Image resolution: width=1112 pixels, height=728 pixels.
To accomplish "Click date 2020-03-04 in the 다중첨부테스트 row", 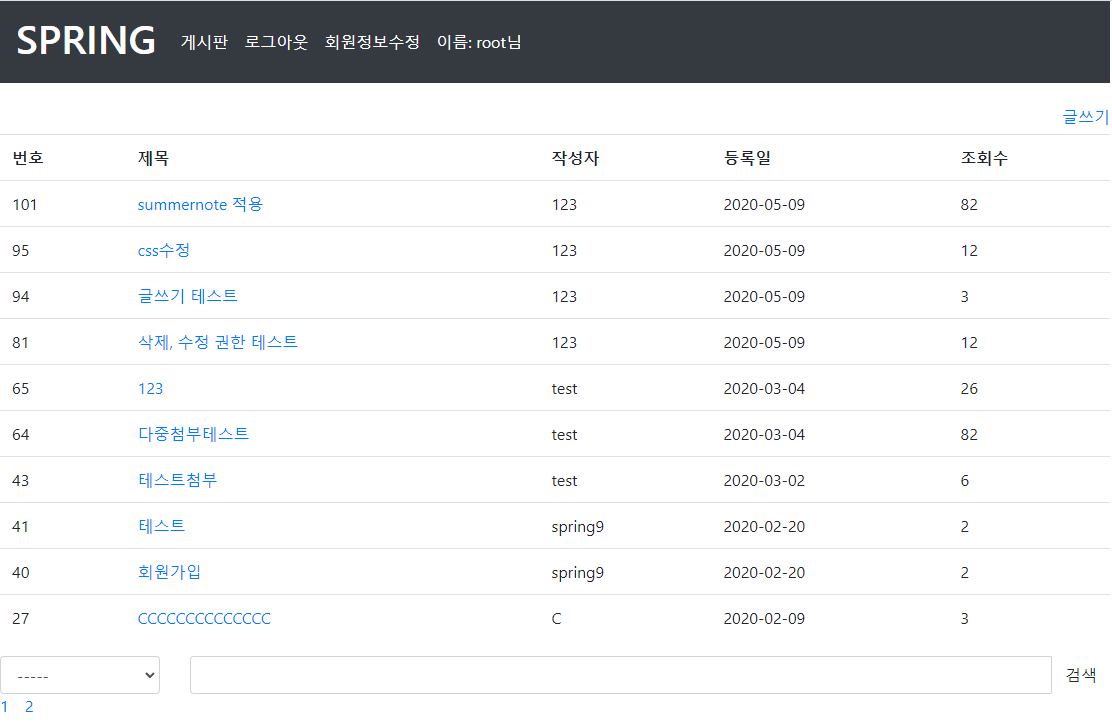I will 764,435.
